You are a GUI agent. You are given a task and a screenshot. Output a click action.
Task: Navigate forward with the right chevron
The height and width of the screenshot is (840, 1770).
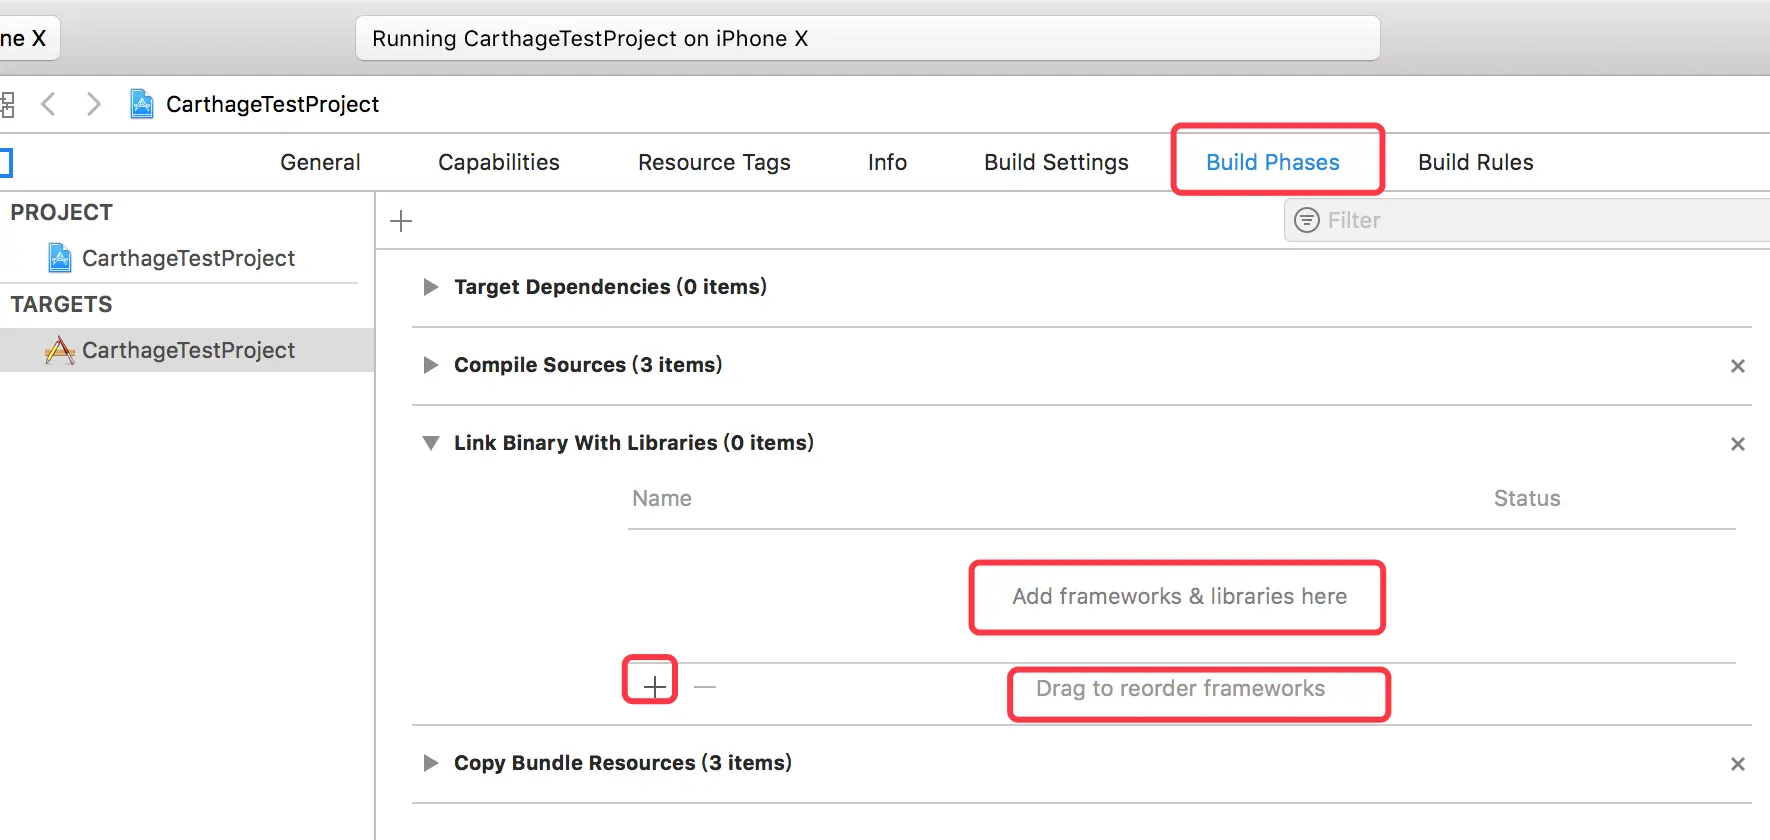tap(93, 104)
